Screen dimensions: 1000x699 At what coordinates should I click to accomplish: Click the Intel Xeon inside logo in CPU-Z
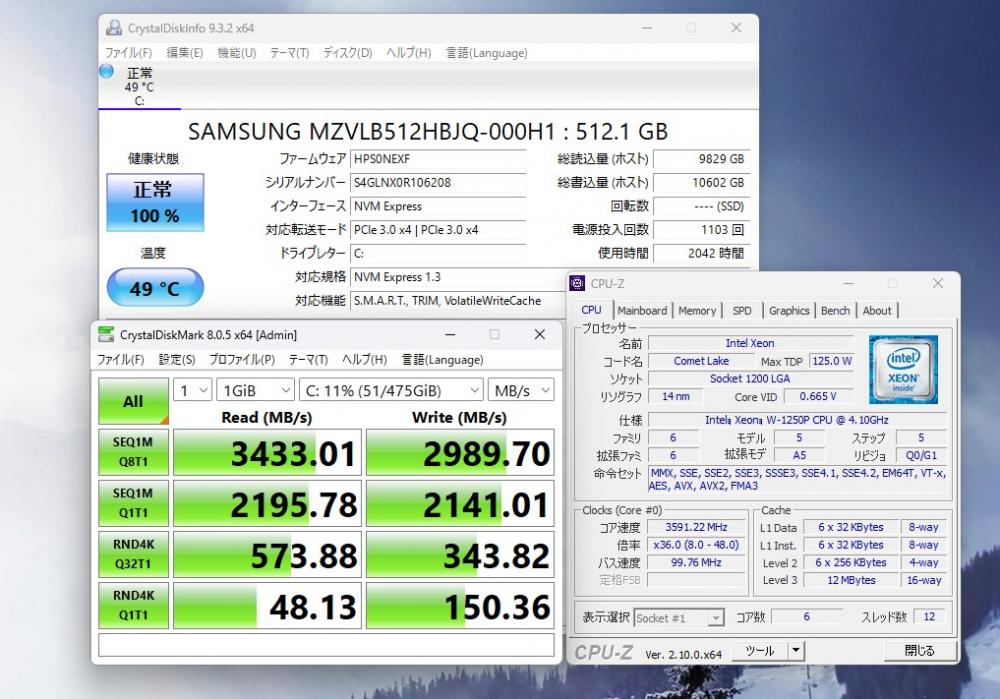[x=903, y=369]
